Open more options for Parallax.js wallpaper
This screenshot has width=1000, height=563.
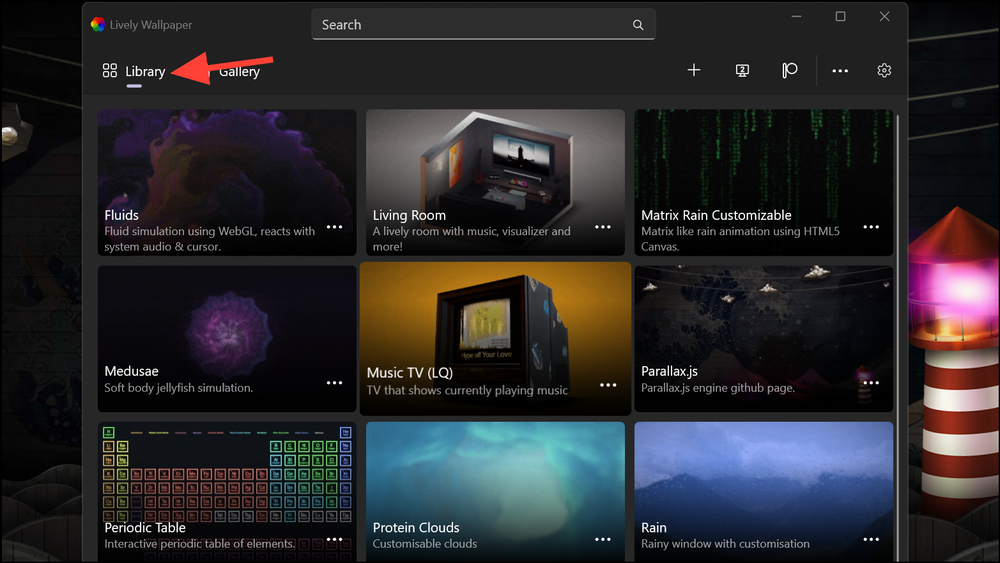click(871, 383)
